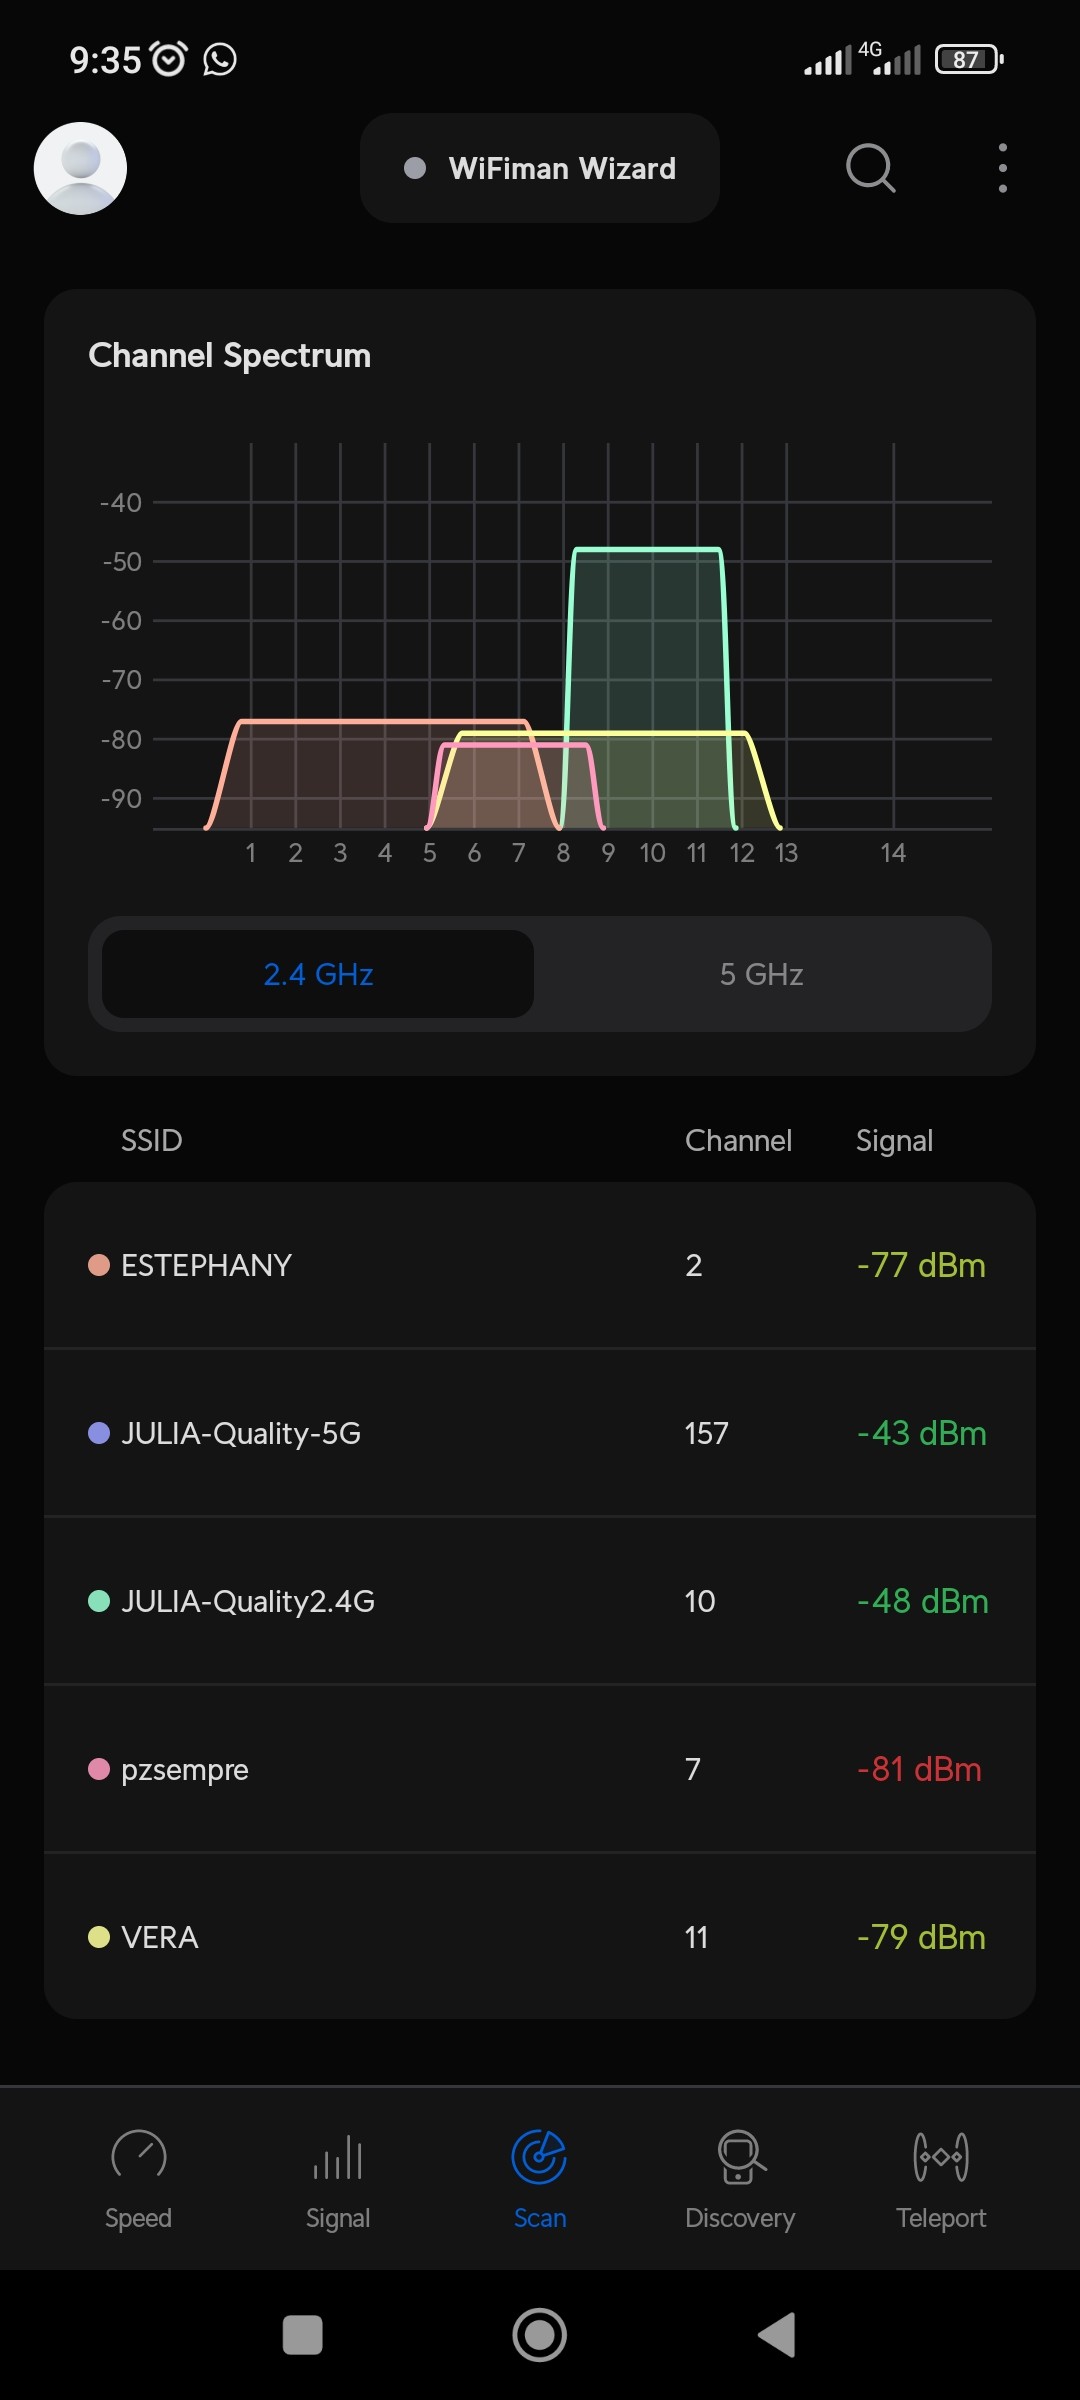This screenshot has height=2400, width=1080.
Task: Open the search magnifier icon
Action: (870, 168)
